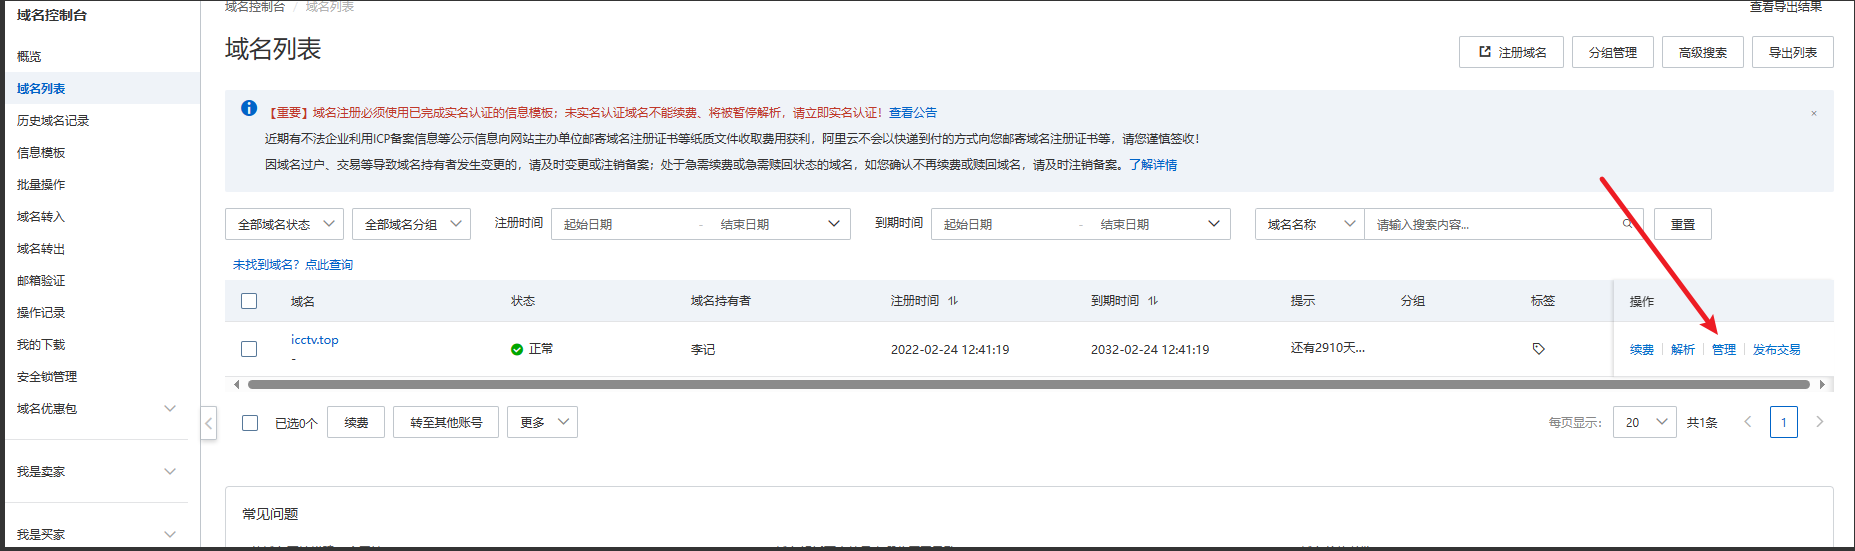Open the all domain status dropdown
1855x551 pixels.
[284, 224]
